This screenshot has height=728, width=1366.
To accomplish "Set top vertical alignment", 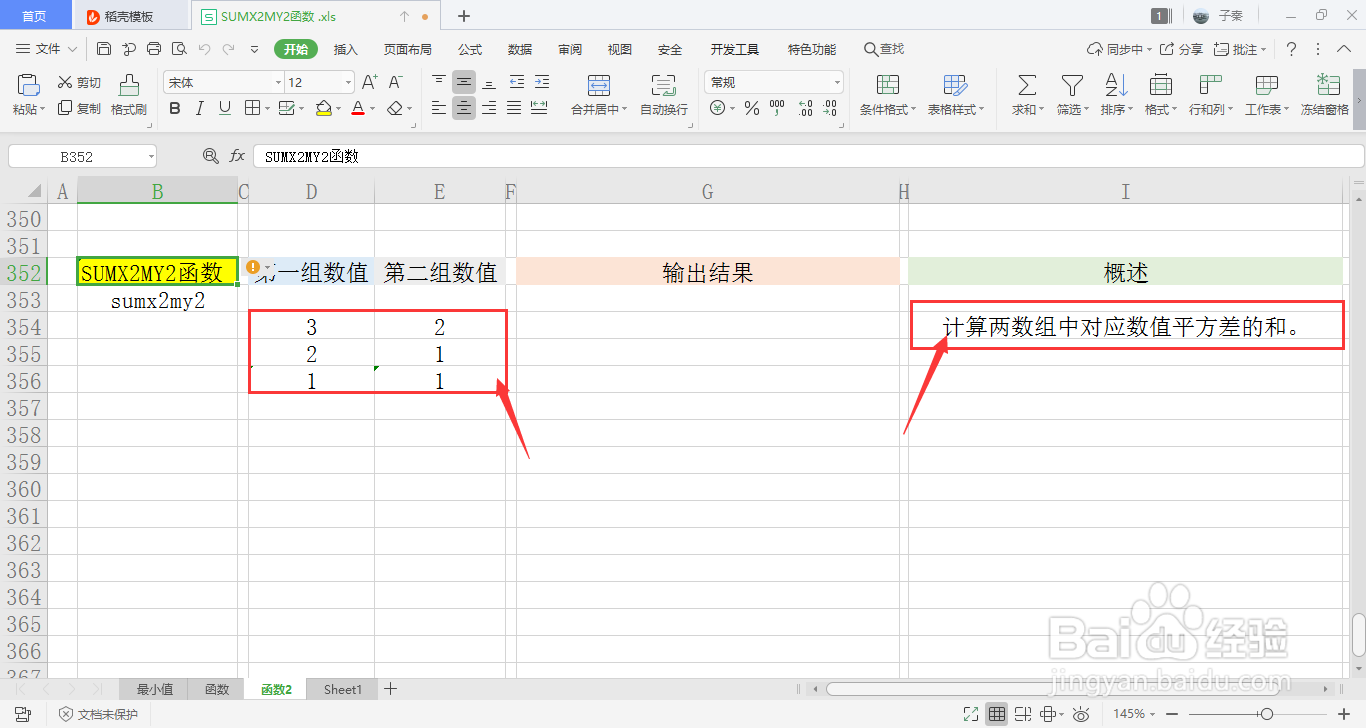I will (x=439, y=83).
